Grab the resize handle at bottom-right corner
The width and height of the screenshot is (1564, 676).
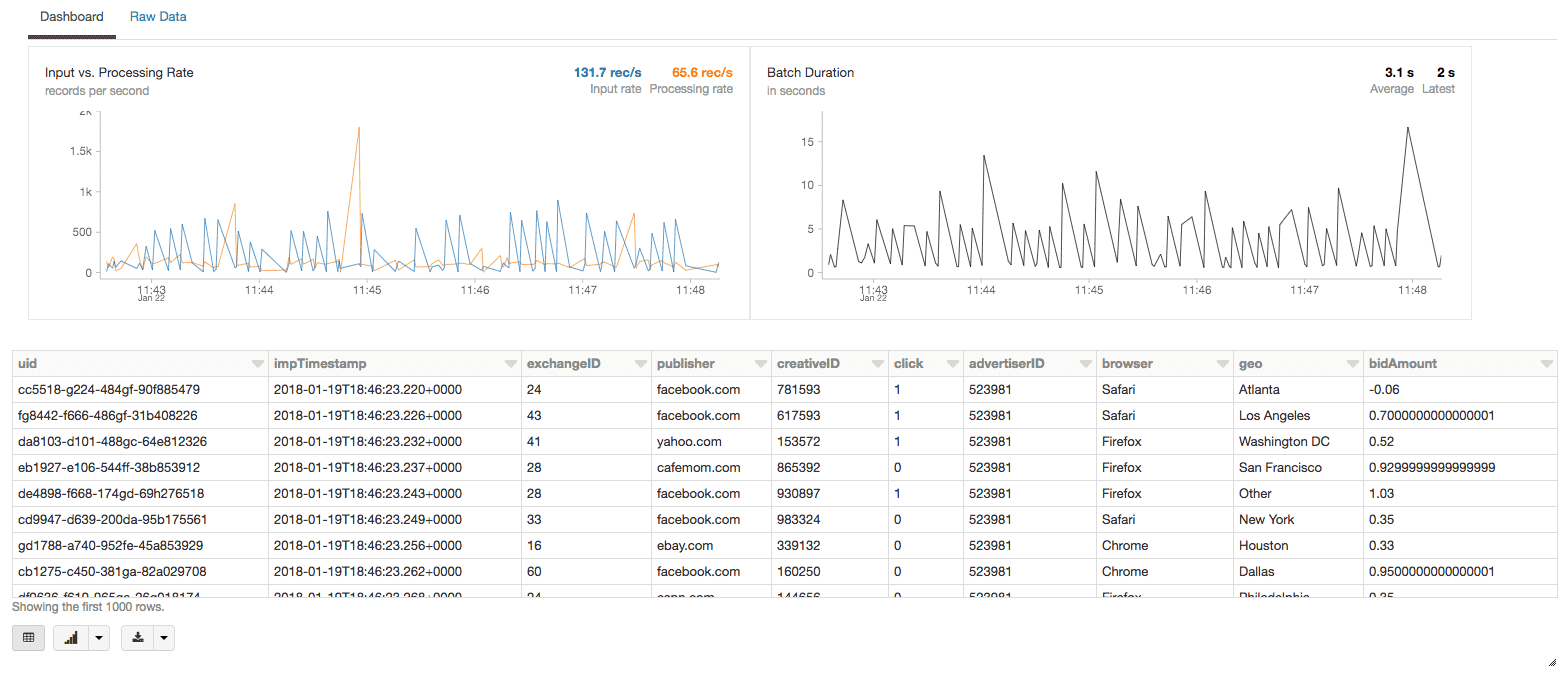click(x=1551, y=662)
